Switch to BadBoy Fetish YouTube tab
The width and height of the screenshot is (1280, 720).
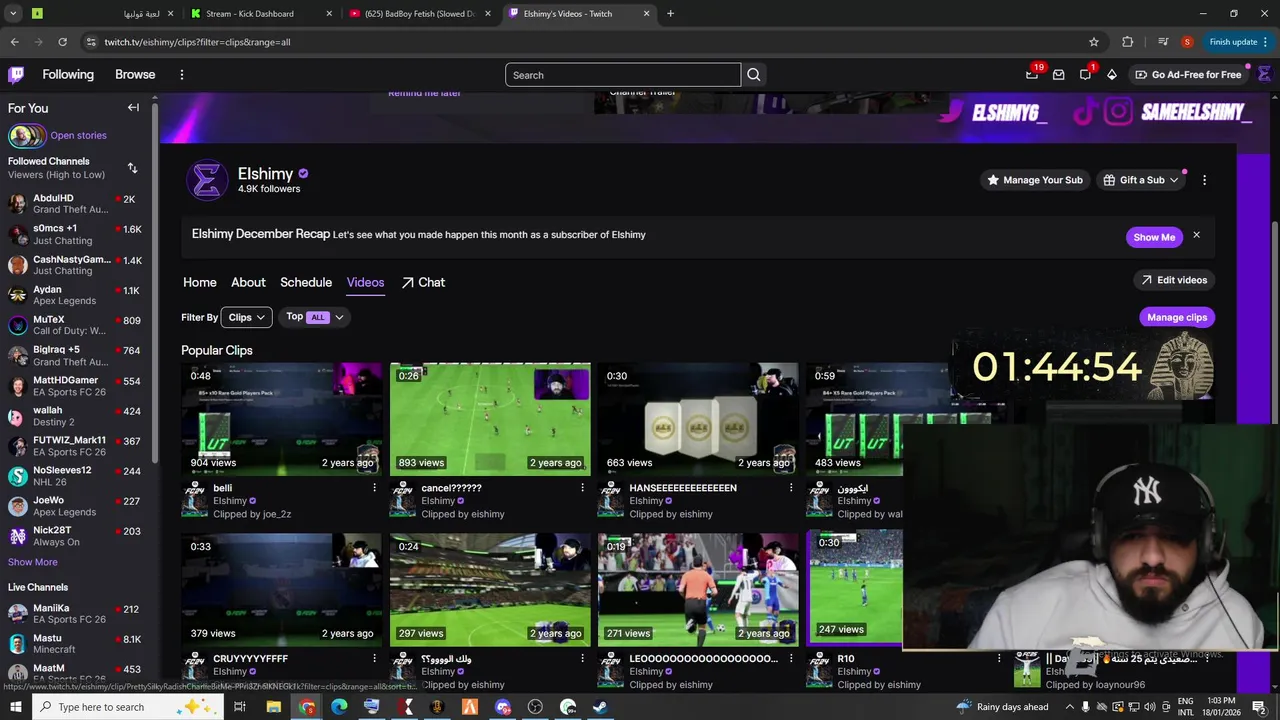coord(420,14)
